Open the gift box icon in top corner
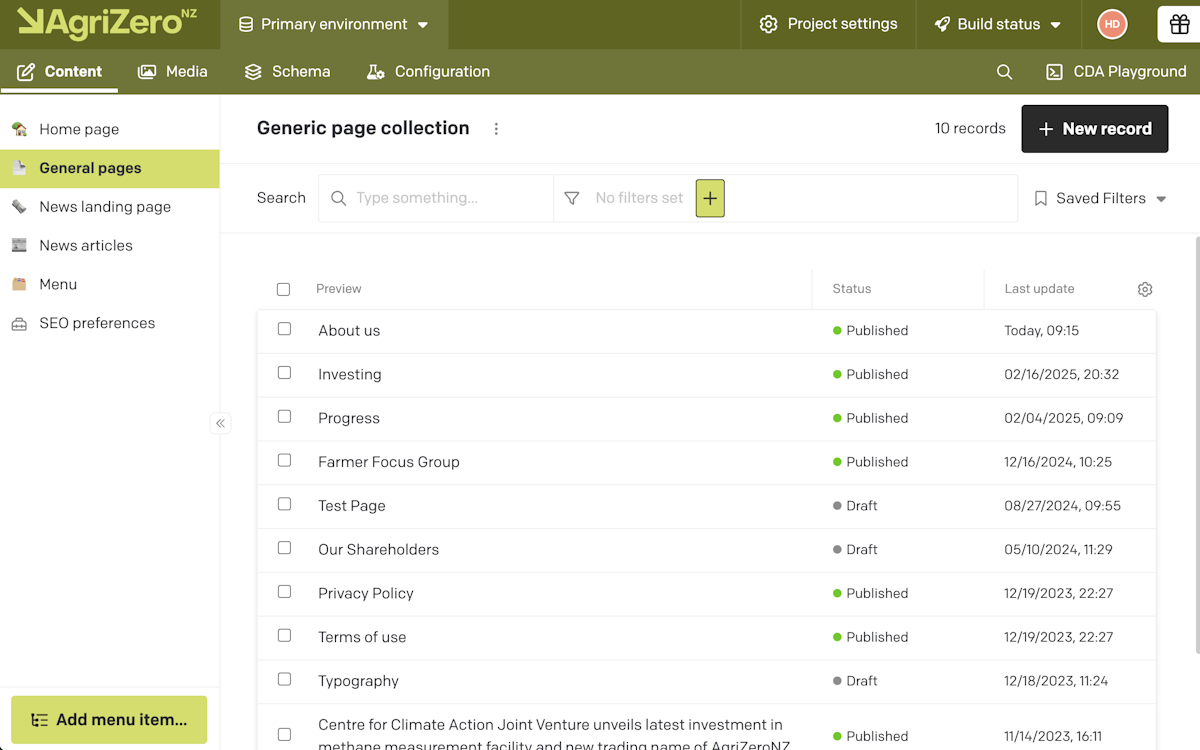This screenshot has width=1200, height=750. 1180,24
